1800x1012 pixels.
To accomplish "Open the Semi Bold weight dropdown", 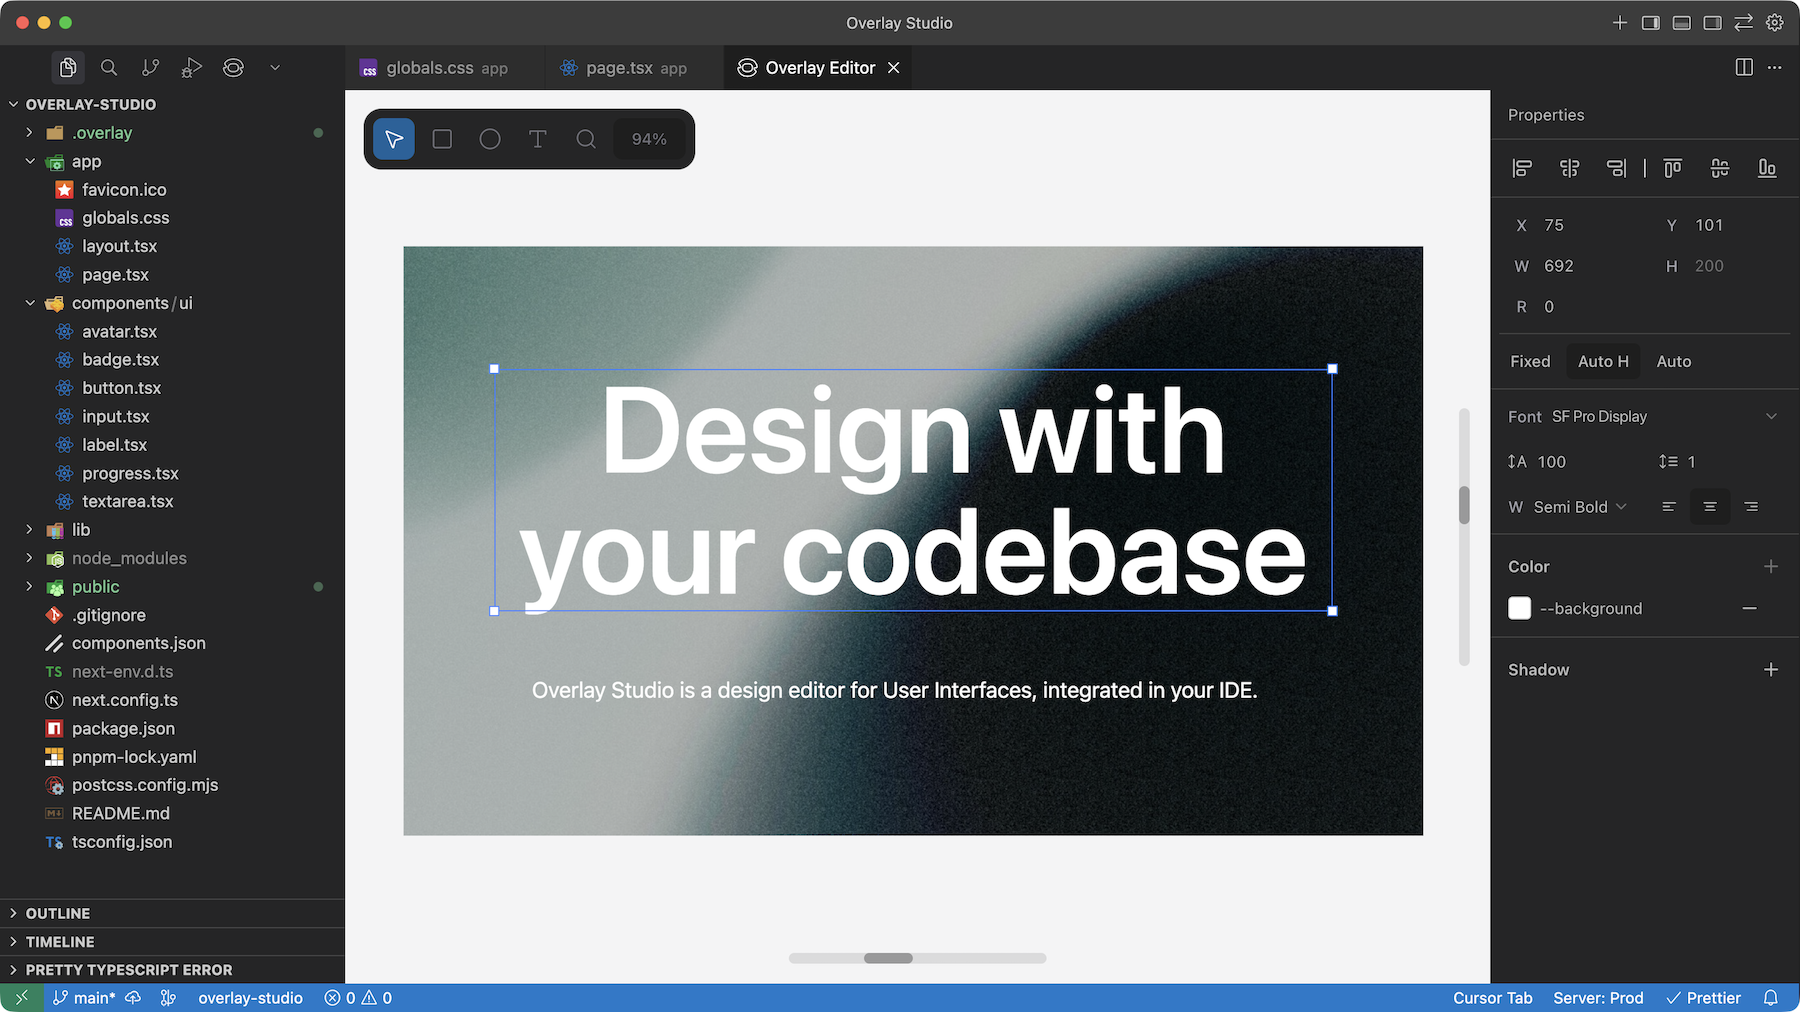I will pos(1580,507).
